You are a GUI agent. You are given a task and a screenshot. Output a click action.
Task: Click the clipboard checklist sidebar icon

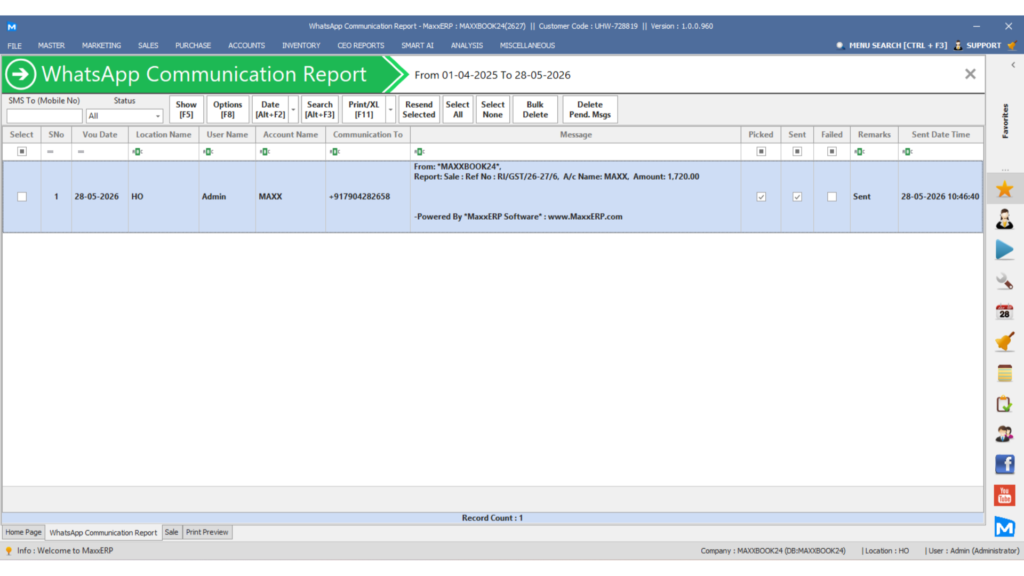pyautogui.click(x=1004, y=404)
